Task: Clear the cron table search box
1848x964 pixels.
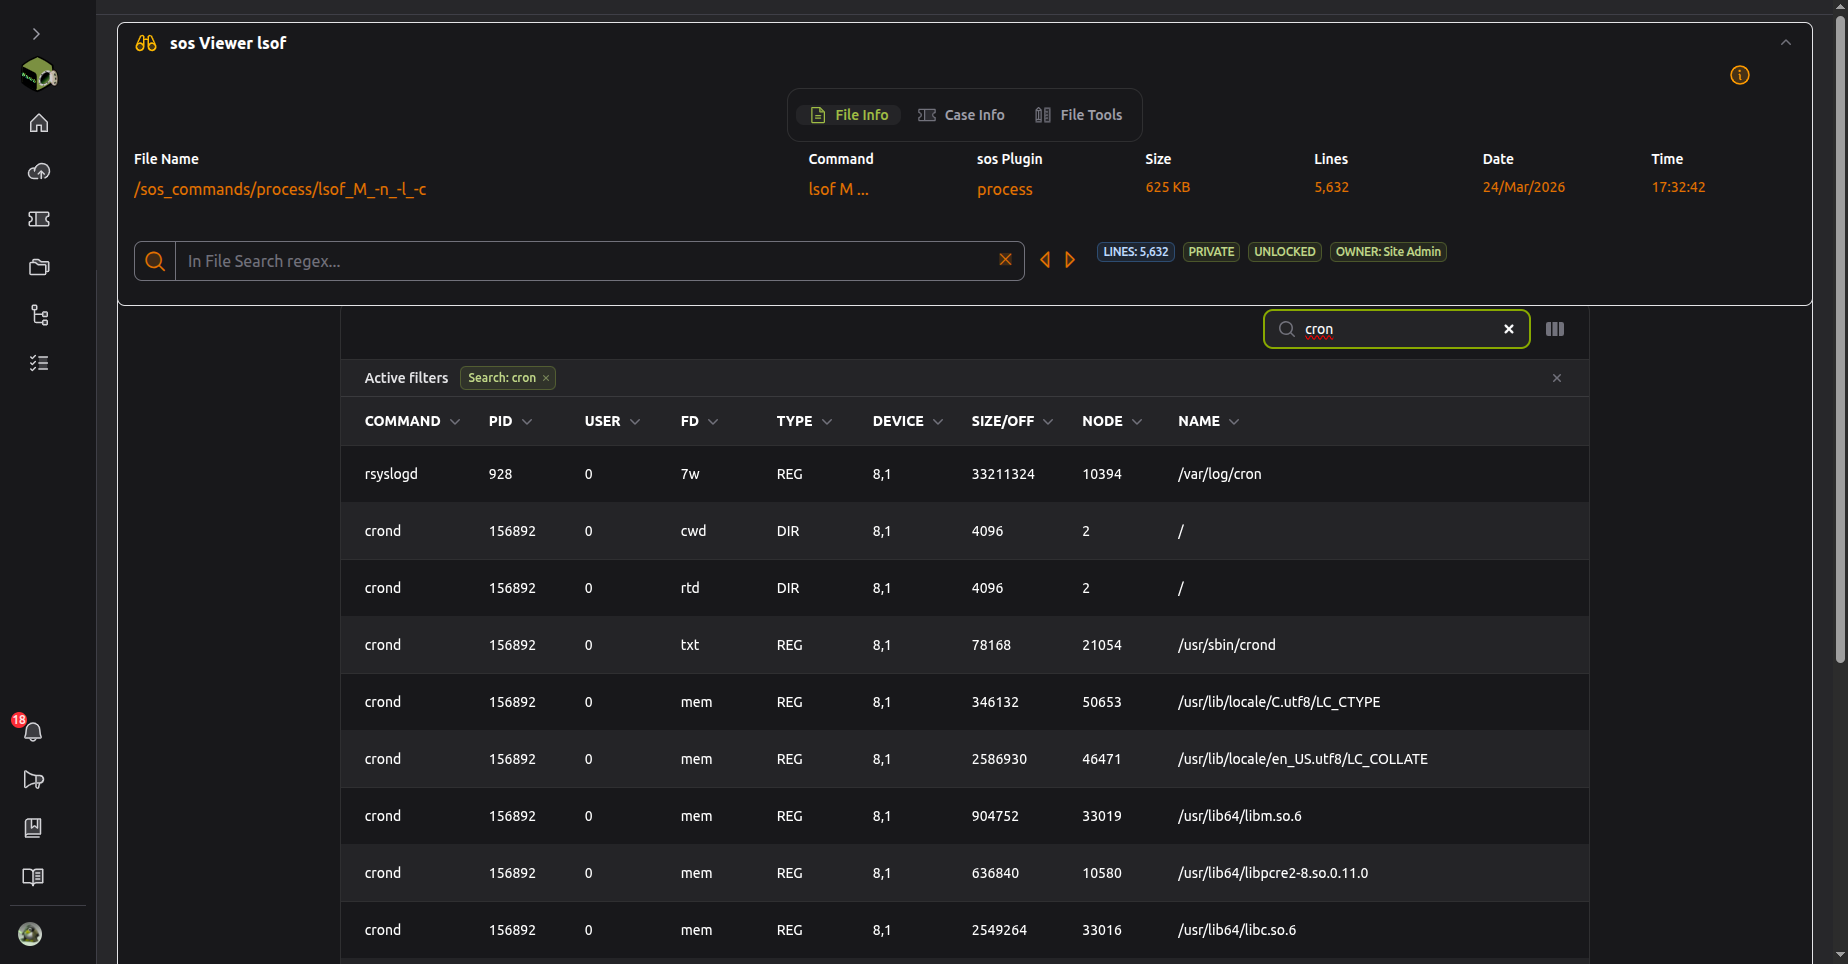Action: point(1509,329)
